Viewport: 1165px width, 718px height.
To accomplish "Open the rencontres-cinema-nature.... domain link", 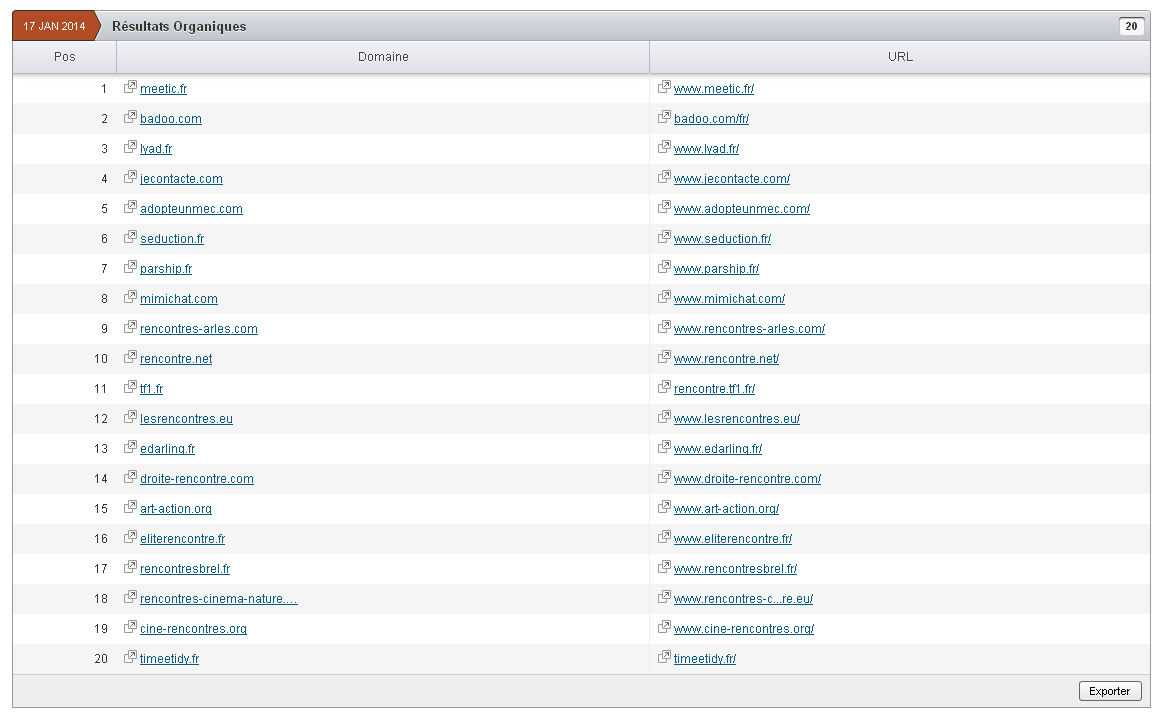I will (x=218, y=599).
